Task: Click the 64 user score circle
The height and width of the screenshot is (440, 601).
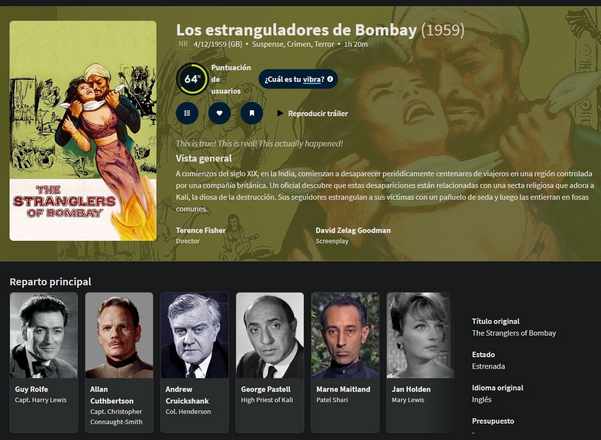Action: pos(192,79)
